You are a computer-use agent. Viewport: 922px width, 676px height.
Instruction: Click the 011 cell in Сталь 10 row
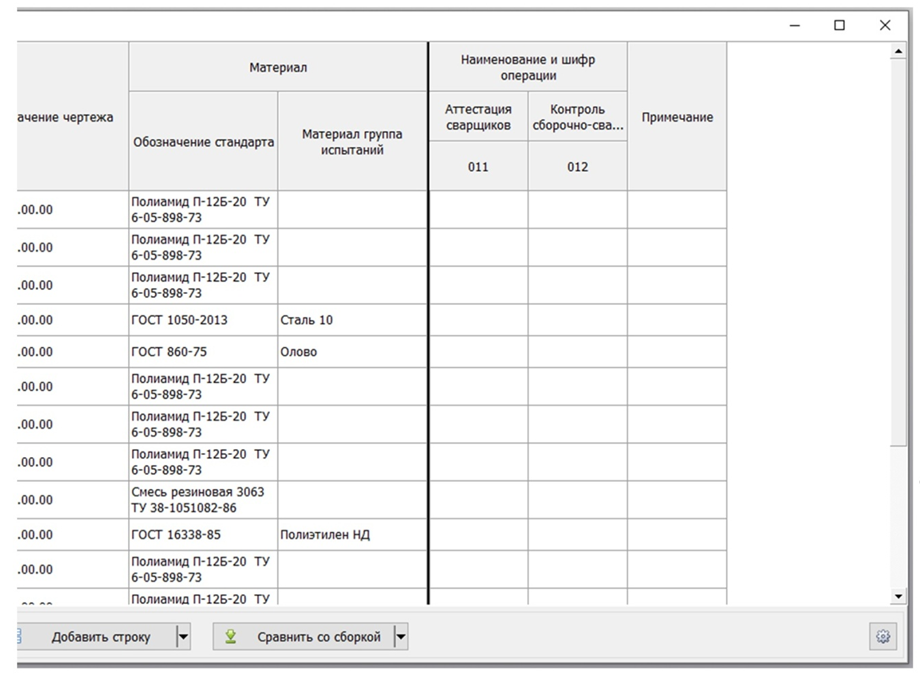coord(478,320)
